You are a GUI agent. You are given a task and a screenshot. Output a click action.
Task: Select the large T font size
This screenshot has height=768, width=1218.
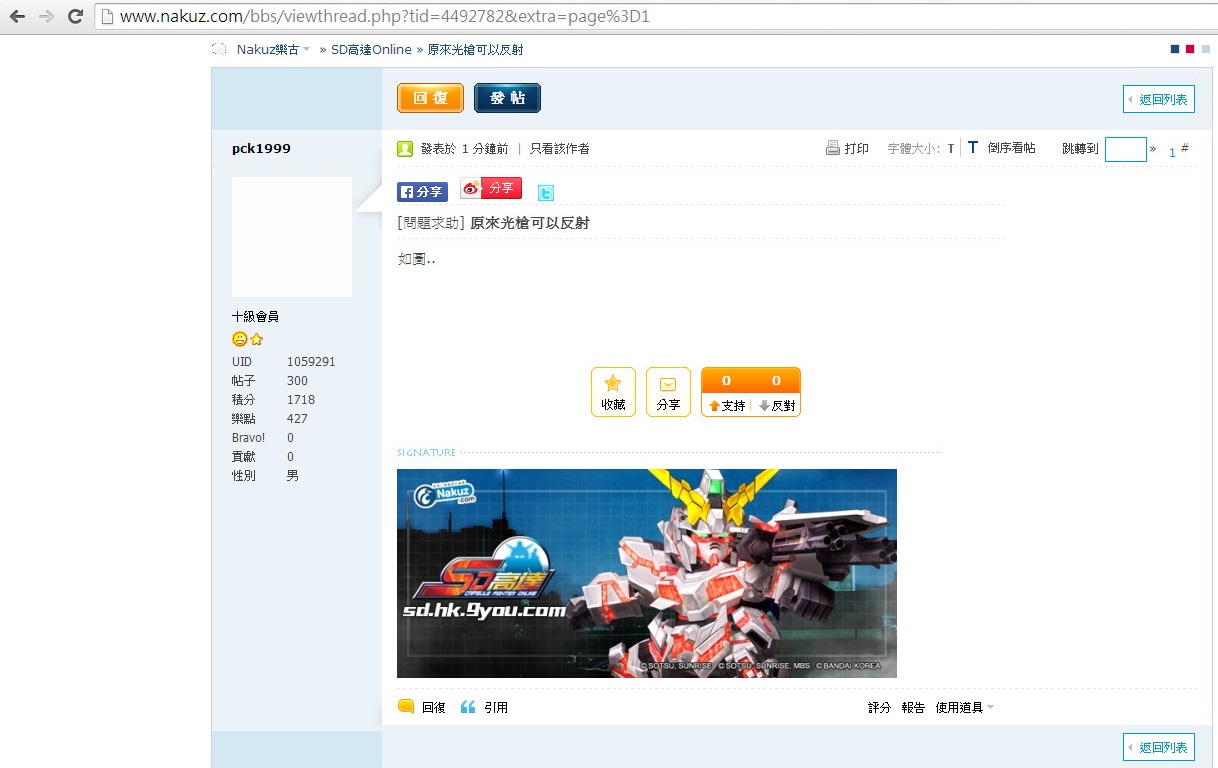point(973,148)
